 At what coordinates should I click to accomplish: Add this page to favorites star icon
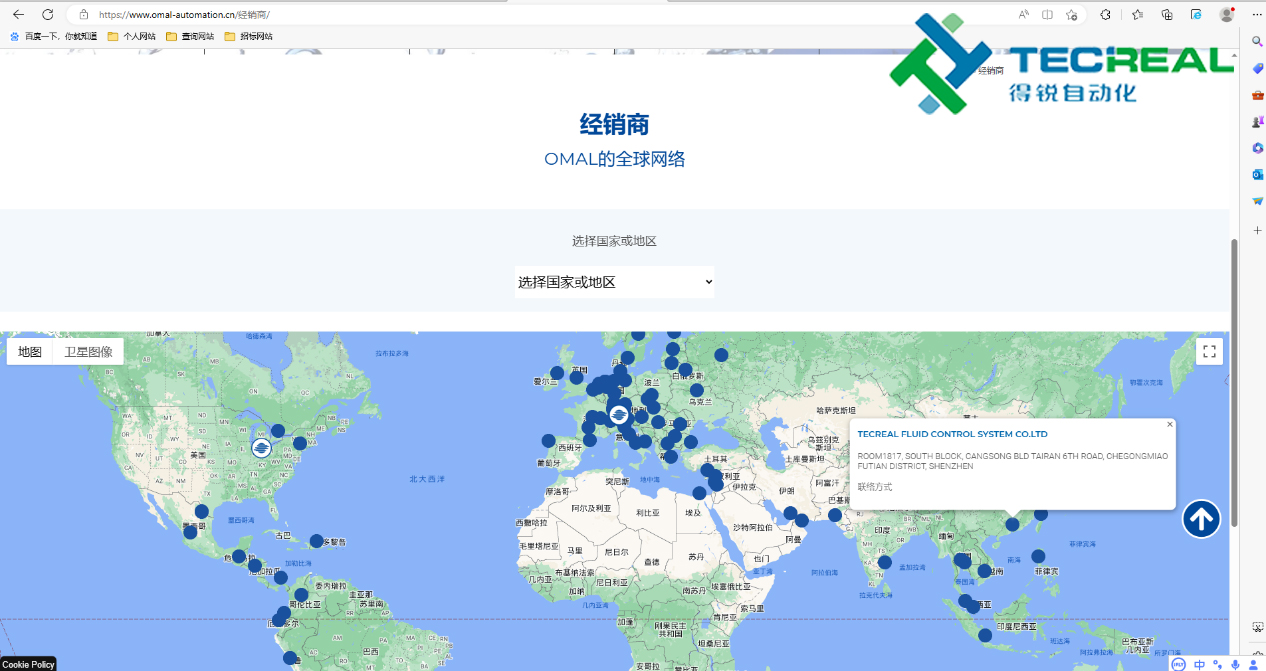(1071, 15)
